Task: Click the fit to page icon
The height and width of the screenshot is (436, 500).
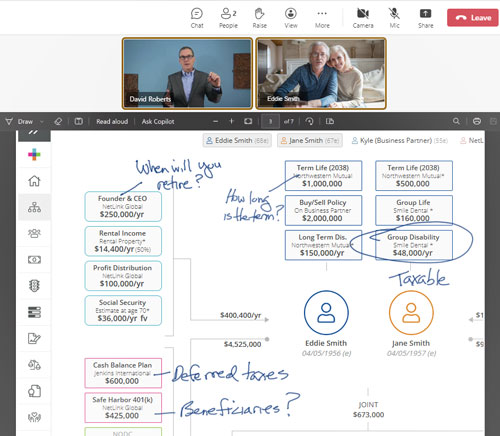Action: [x=248, y=121]
